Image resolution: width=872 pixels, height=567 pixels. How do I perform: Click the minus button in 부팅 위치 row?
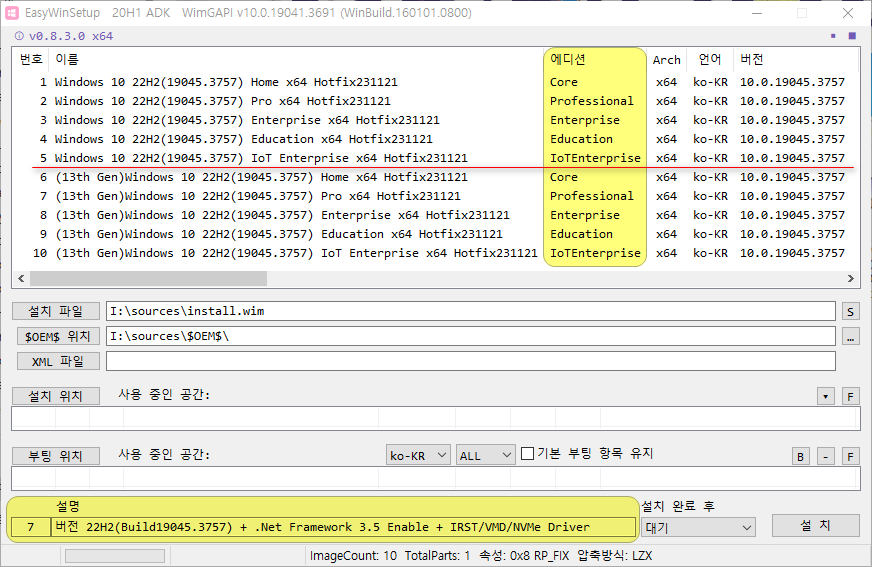826,456
